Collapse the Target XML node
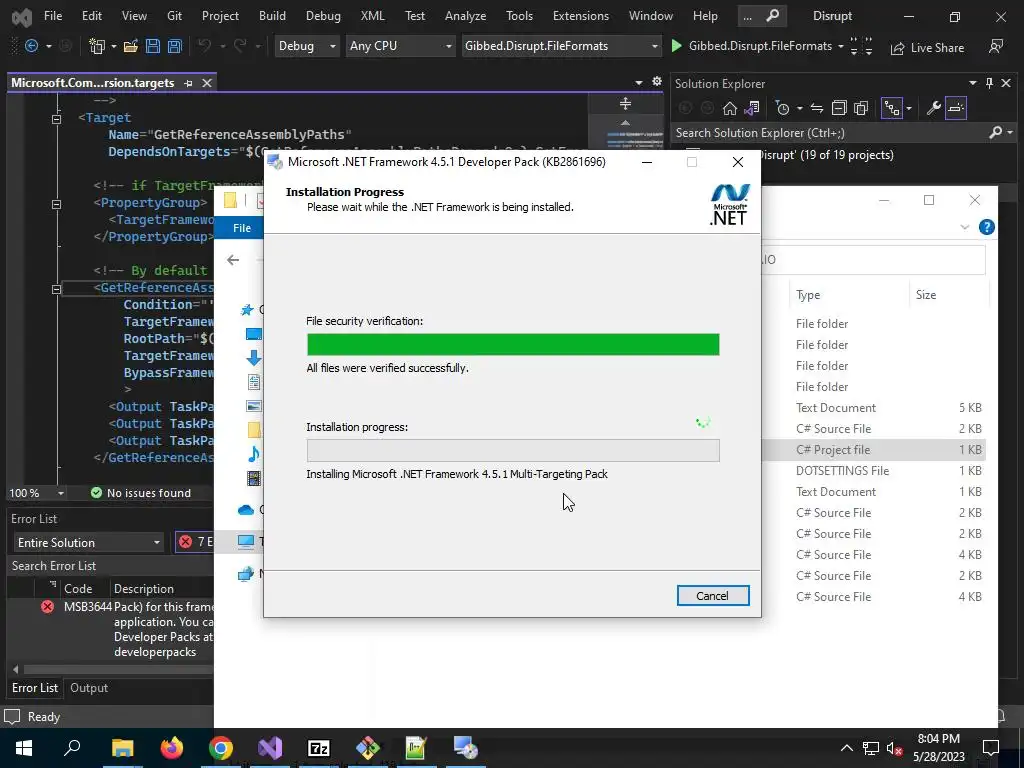Screen dimensions: 1024x768 (56, 119)
